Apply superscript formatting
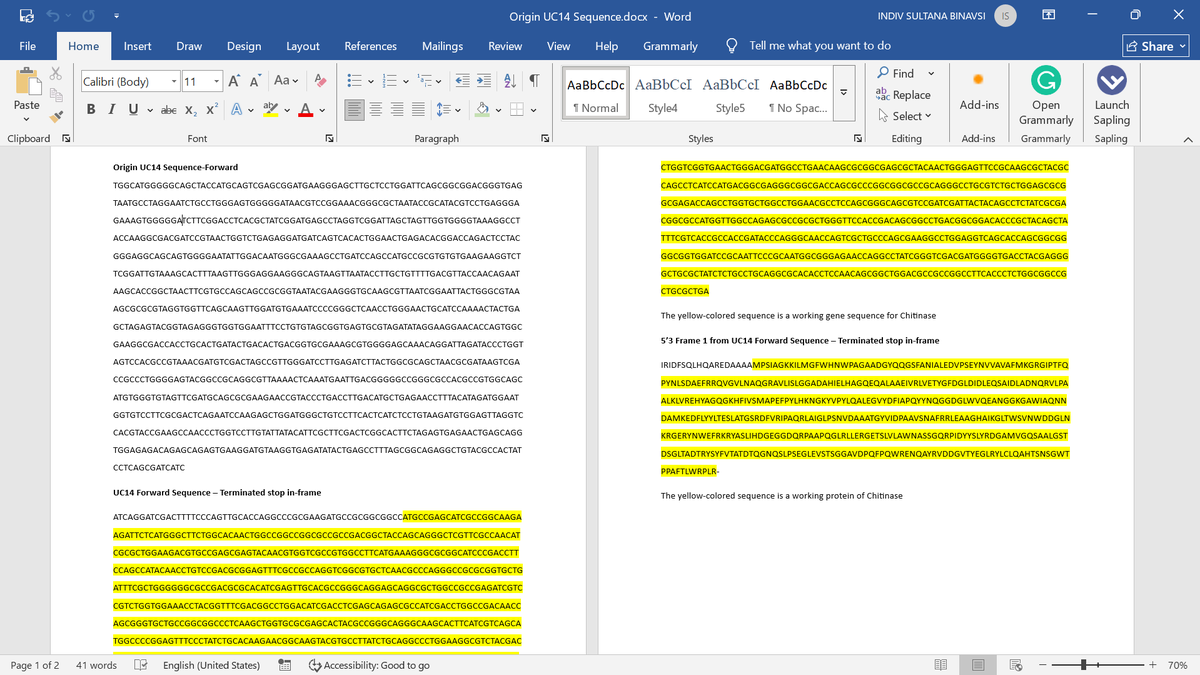The height and width of the screenshot is (675, 1200). (212, 109)
